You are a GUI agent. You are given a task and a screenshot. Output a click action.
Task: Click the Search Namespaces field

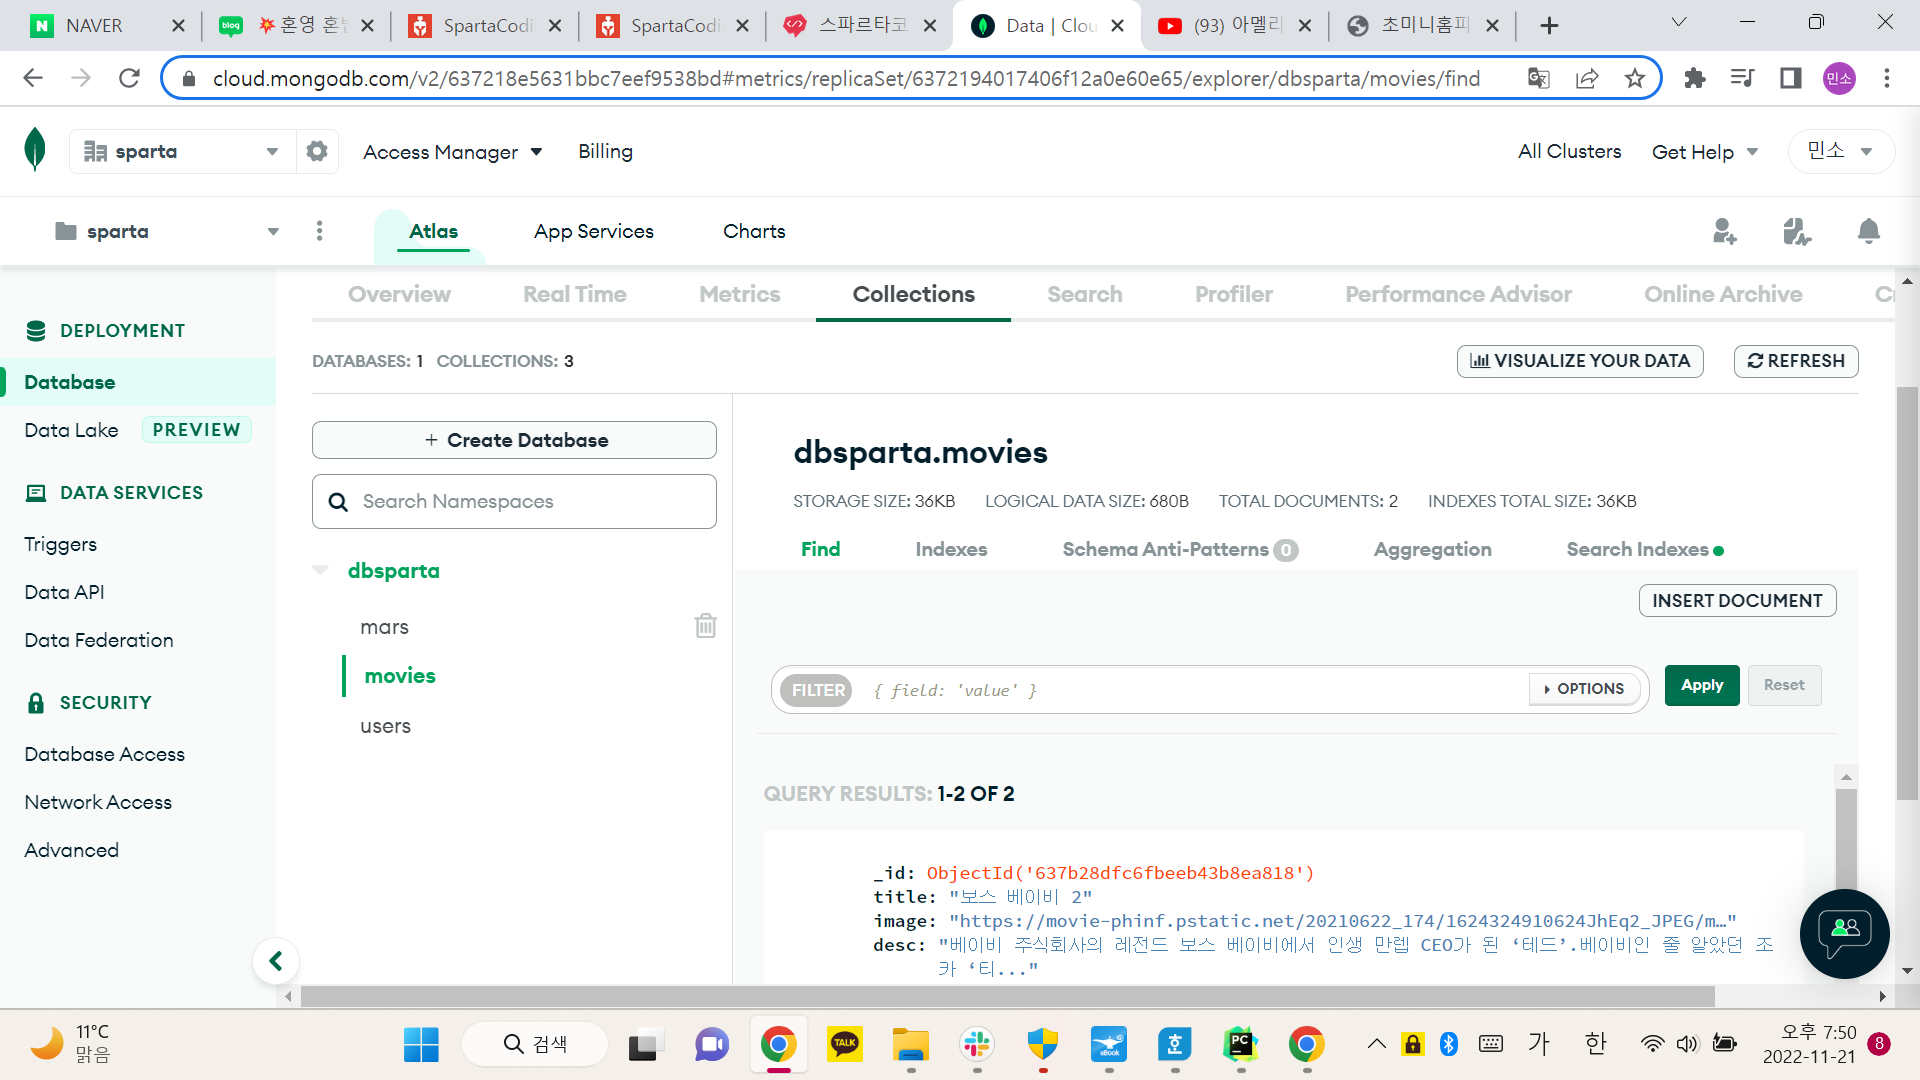(514, 501)
